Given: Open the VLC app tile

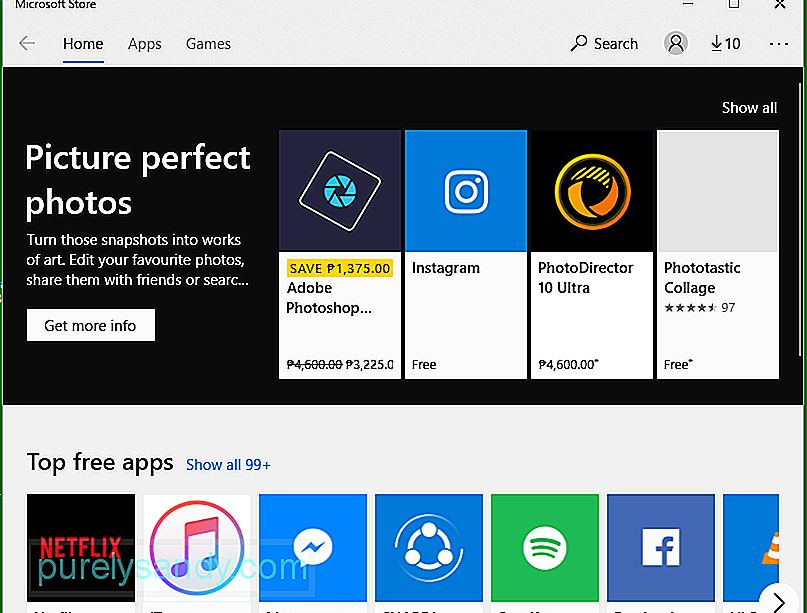Looking at the screenshot, I should coord(751,548).
